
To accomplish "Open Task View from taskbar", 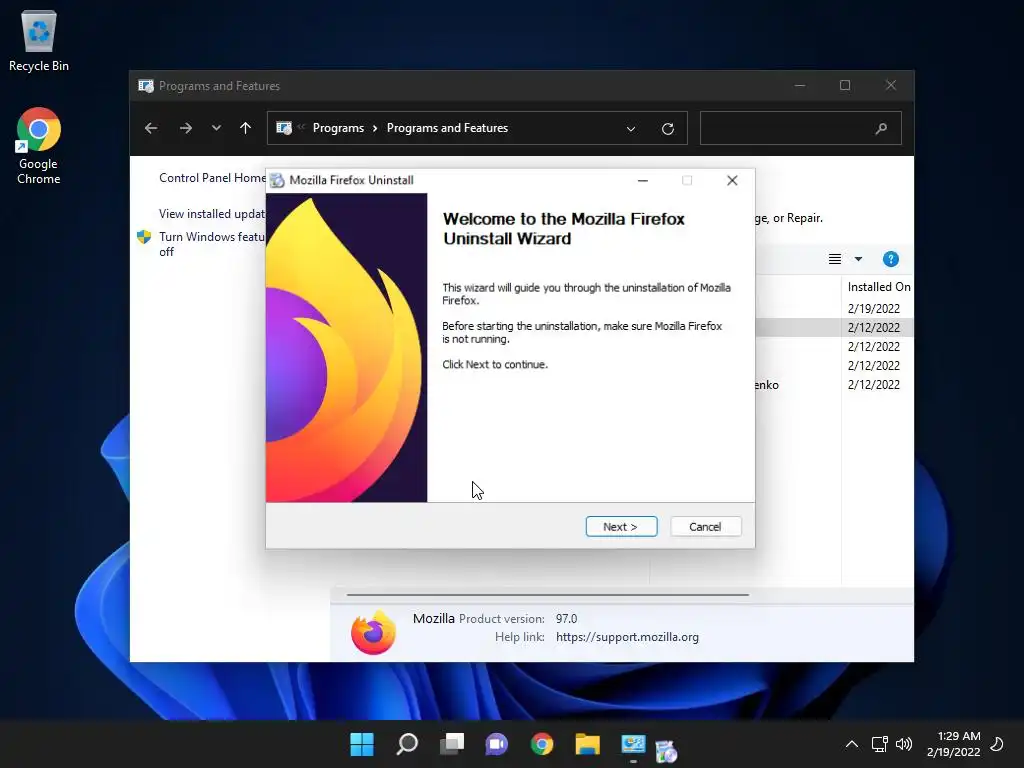I will click(x=452, y=744).
